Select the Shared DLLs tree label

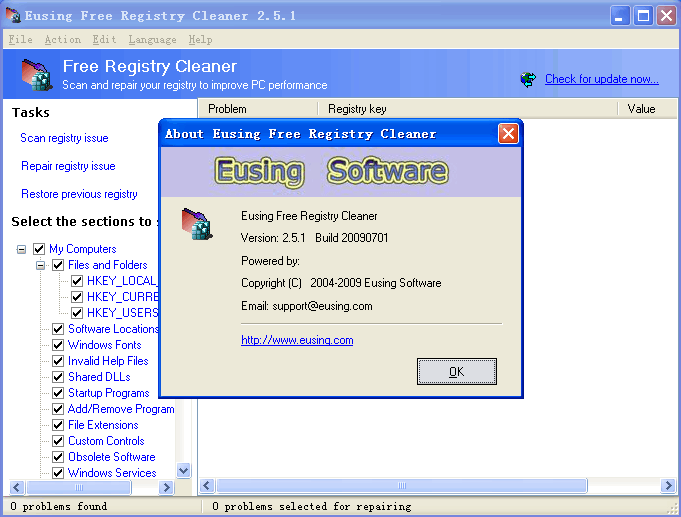[99, 377]
